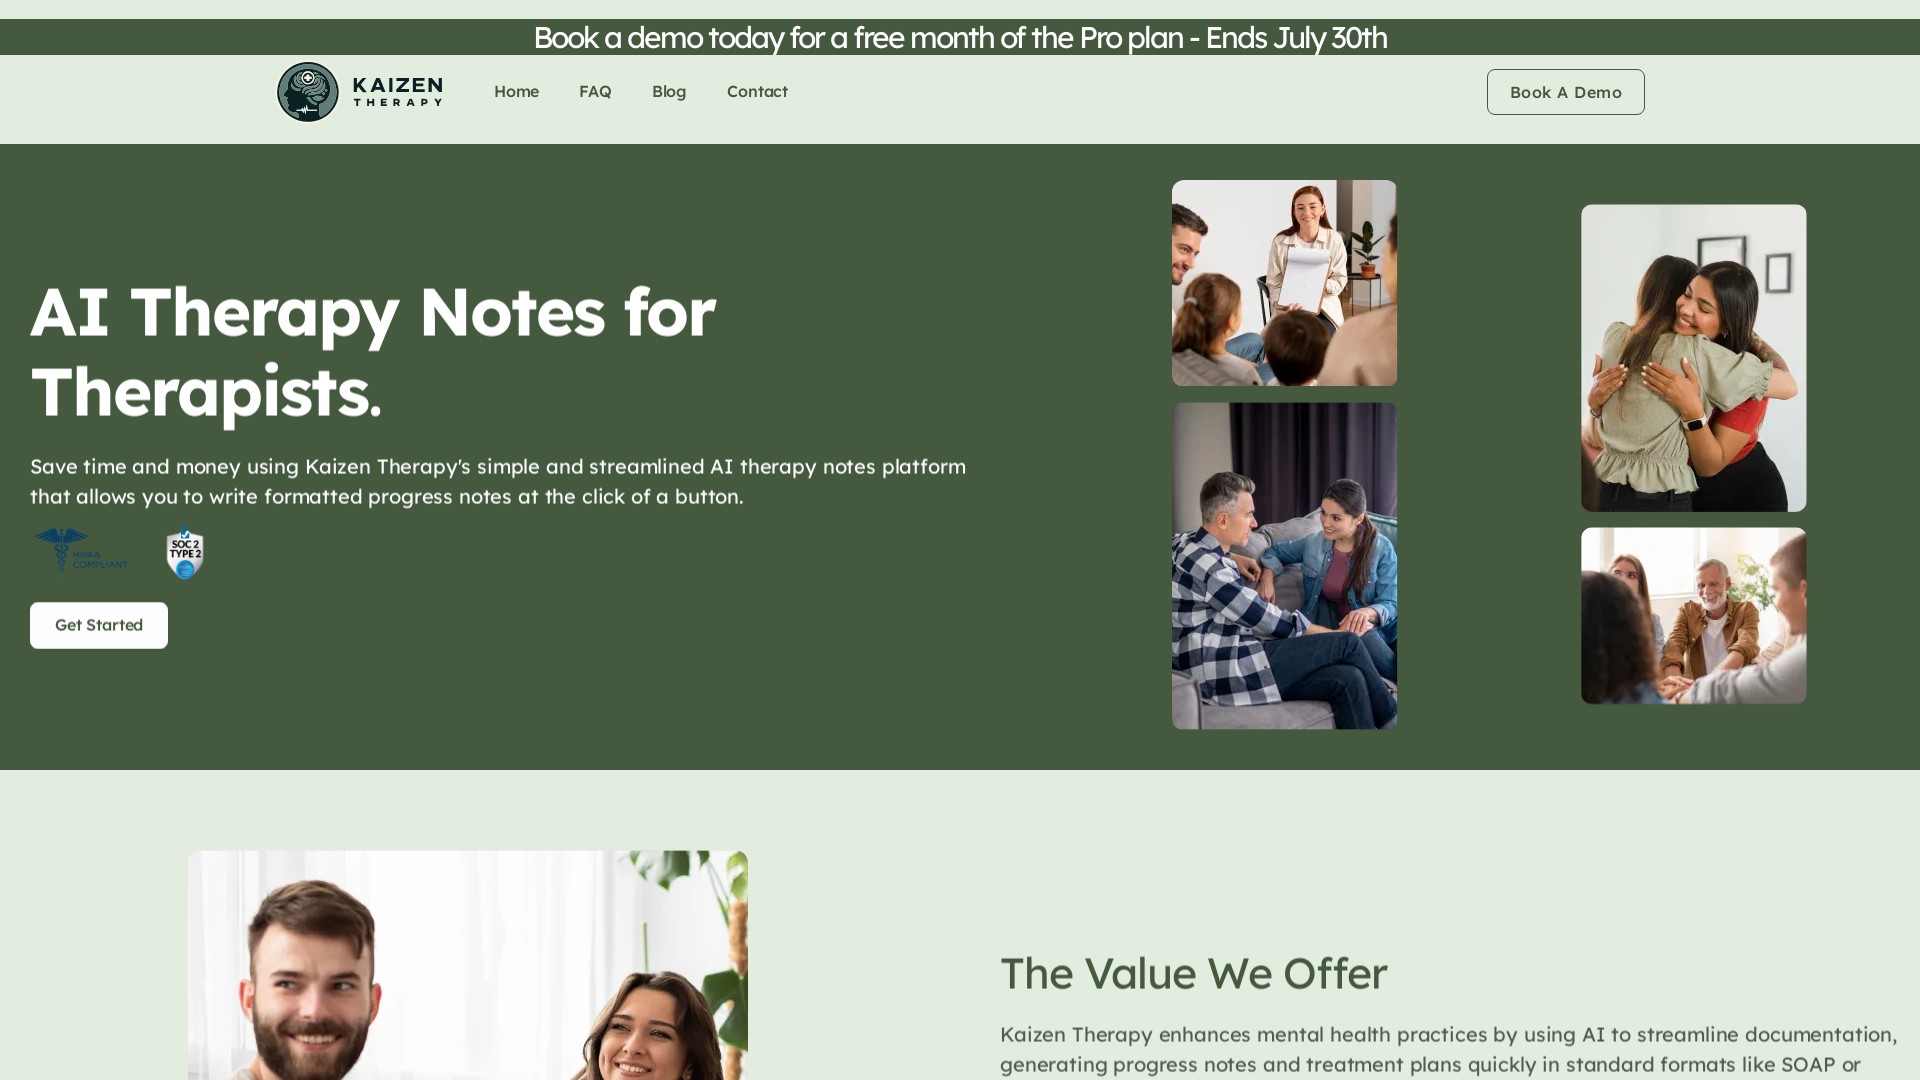Click the Book A Demo button

(x=1565, y=92)
